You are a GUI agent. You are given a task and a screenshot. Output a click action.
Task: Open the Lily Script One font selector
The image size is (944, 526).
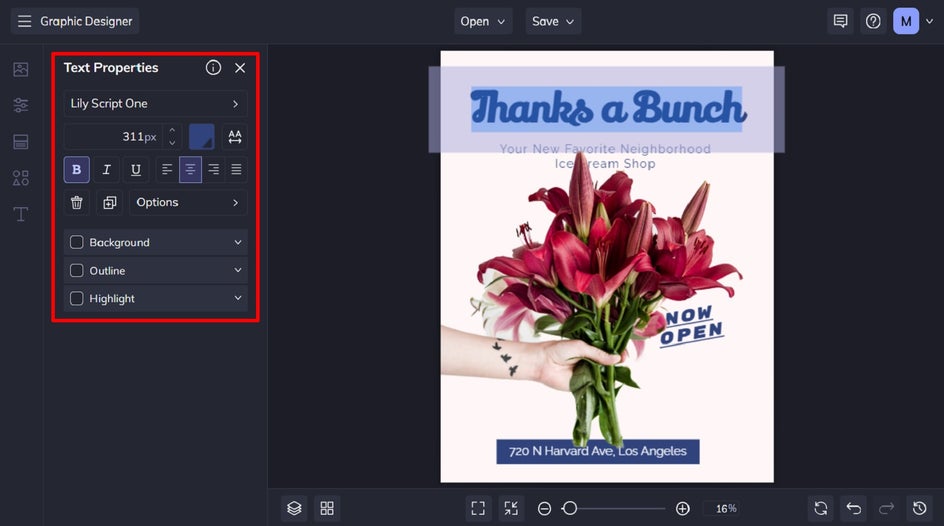pyautogui.click(x=155, y=104)
